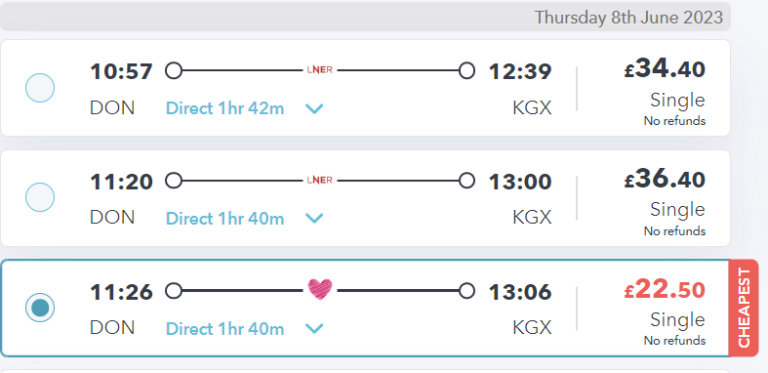The height and width of the screenshot is (373, 768).
Task: Click the Thursday 8th June 2023 date header
Action: point(628,18)
